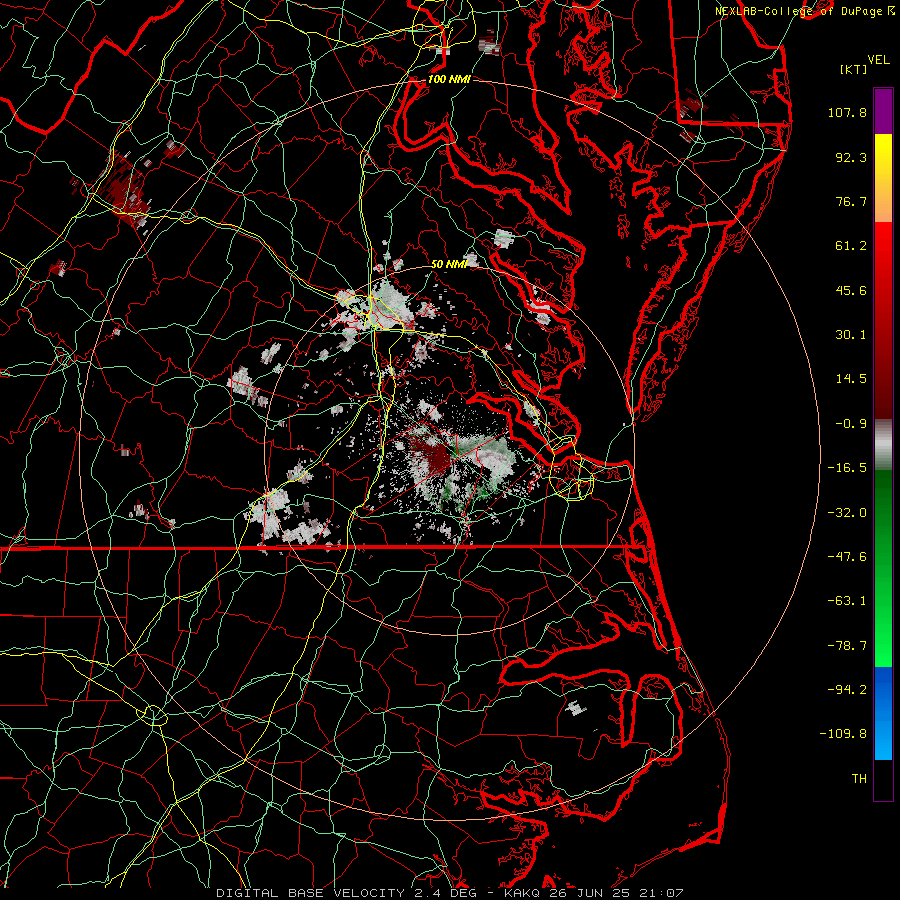Click the NEXLAB-College of DuPage credit text

point(800,11)
